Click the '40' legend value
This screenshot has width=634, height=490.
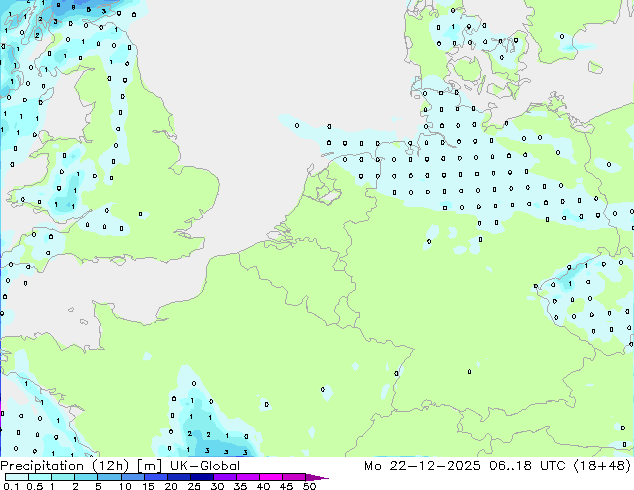pyautogui.click(x=263, y=486)
